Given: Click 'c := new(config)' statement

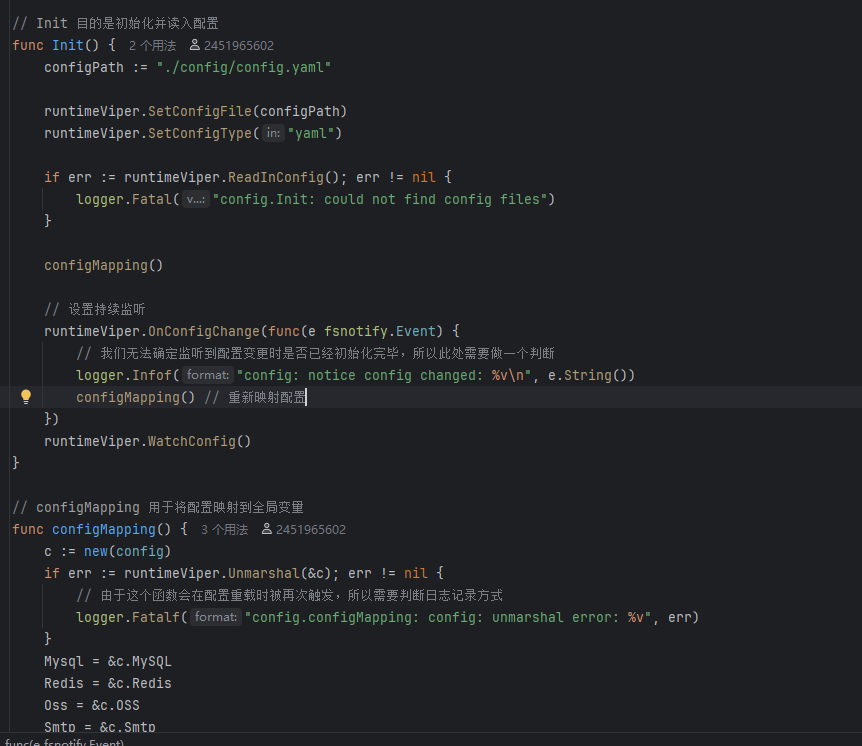Looking at the screenshot, I should pyautogui.click(x=108, y=551).
